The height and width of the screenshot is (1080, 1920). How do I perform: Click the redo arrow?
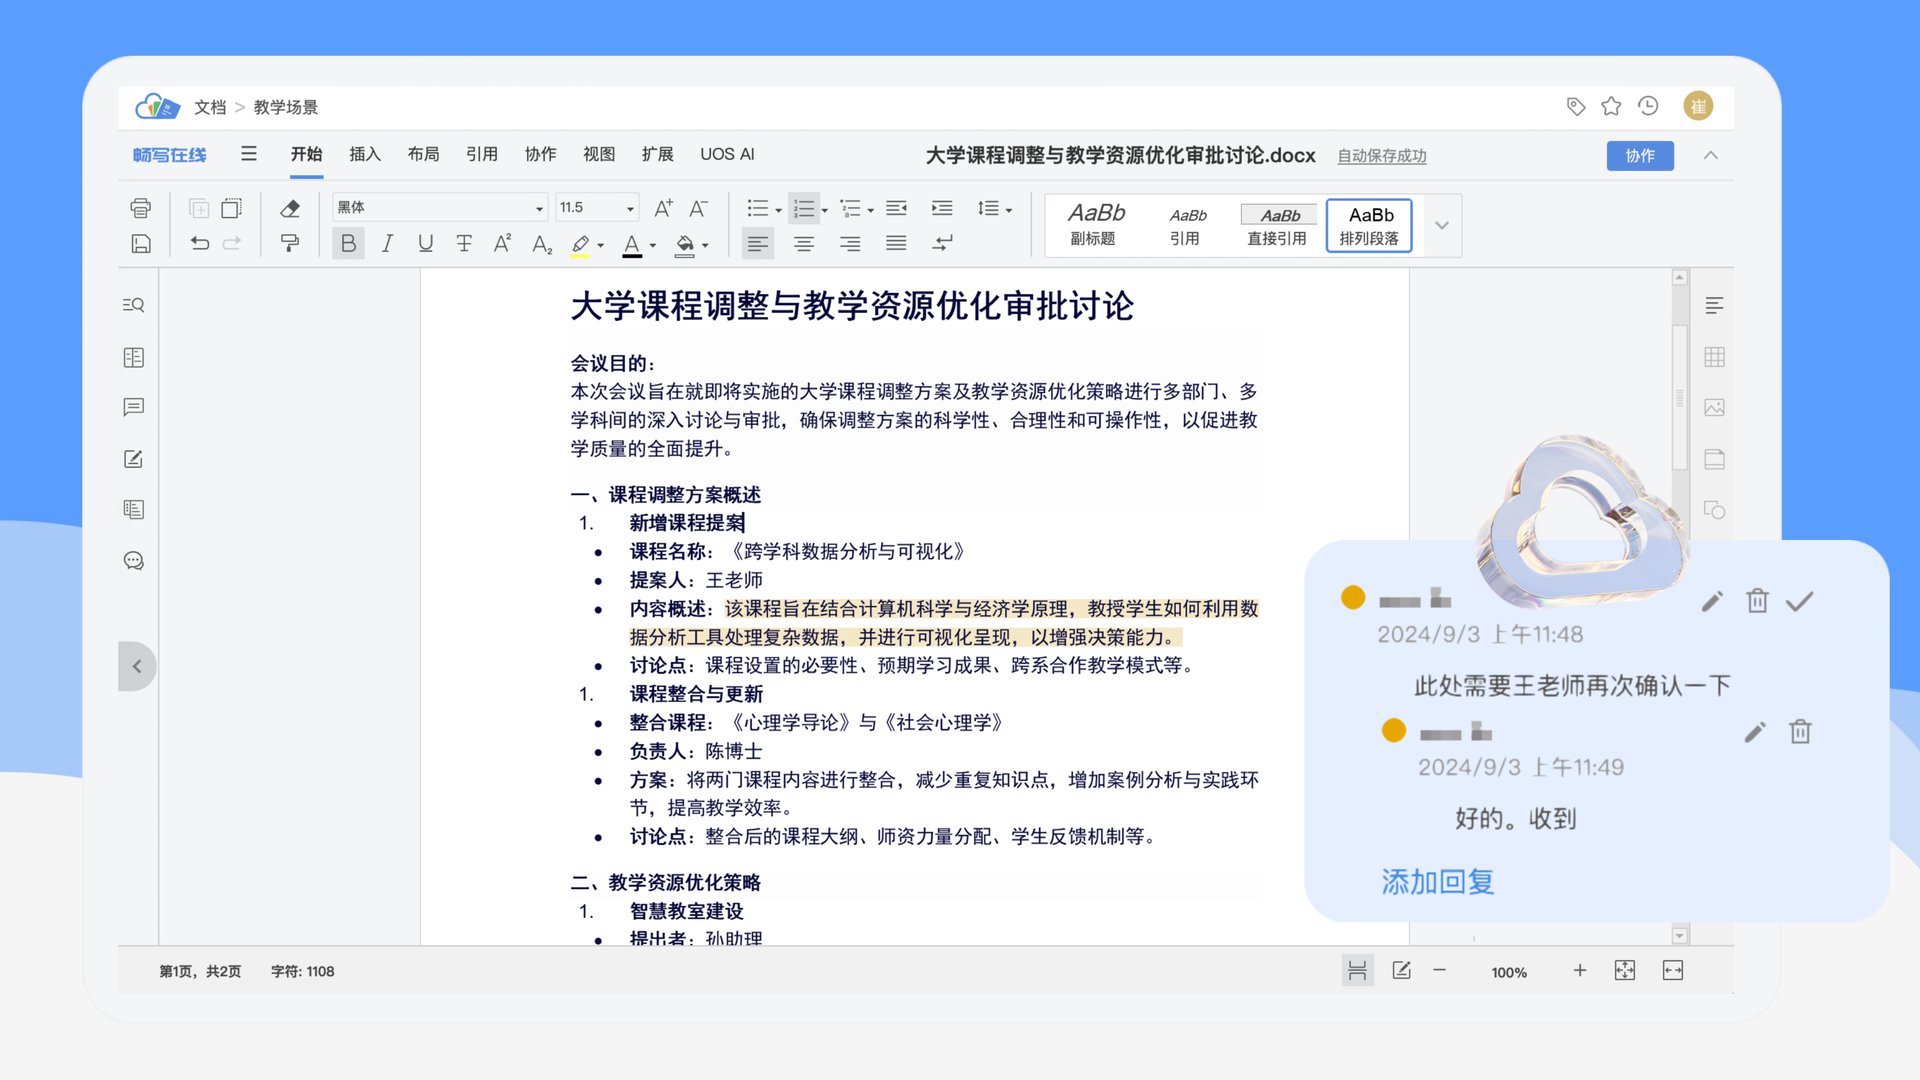click(x=232, y=243)
